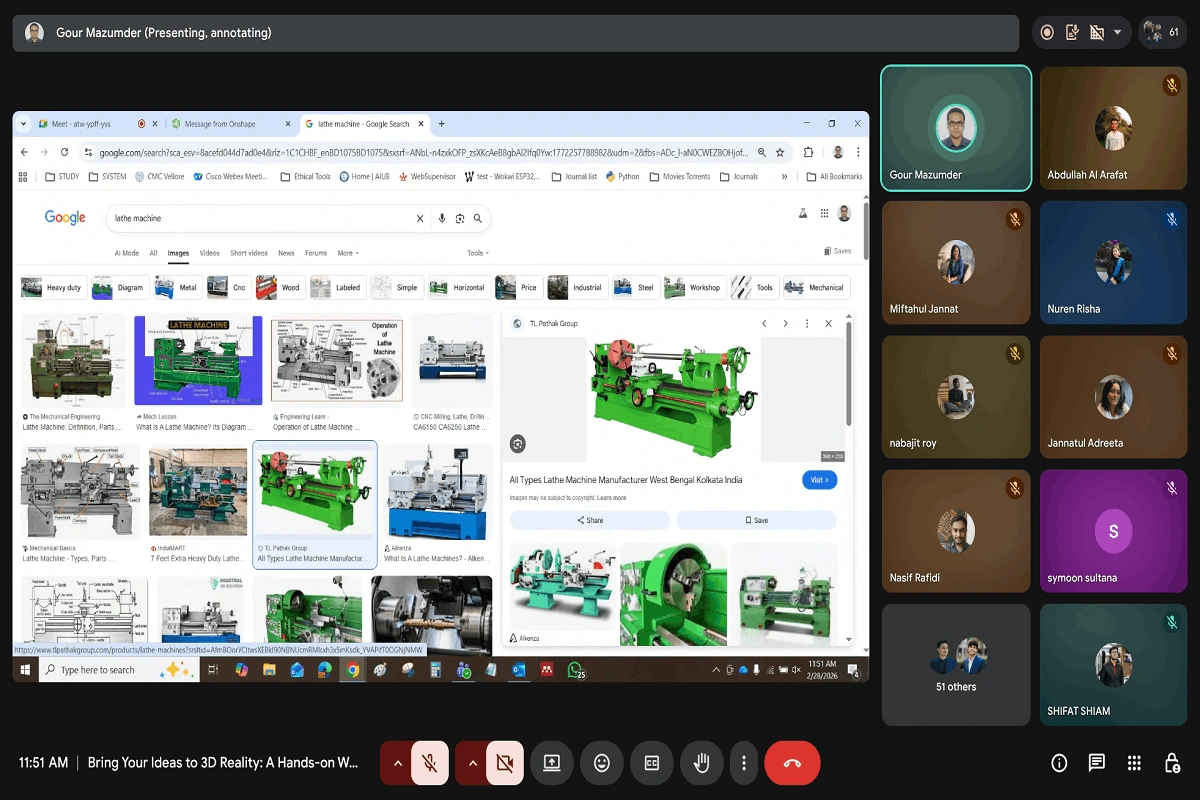
Task: Toggle the microphone mute button
Action: 430,763
